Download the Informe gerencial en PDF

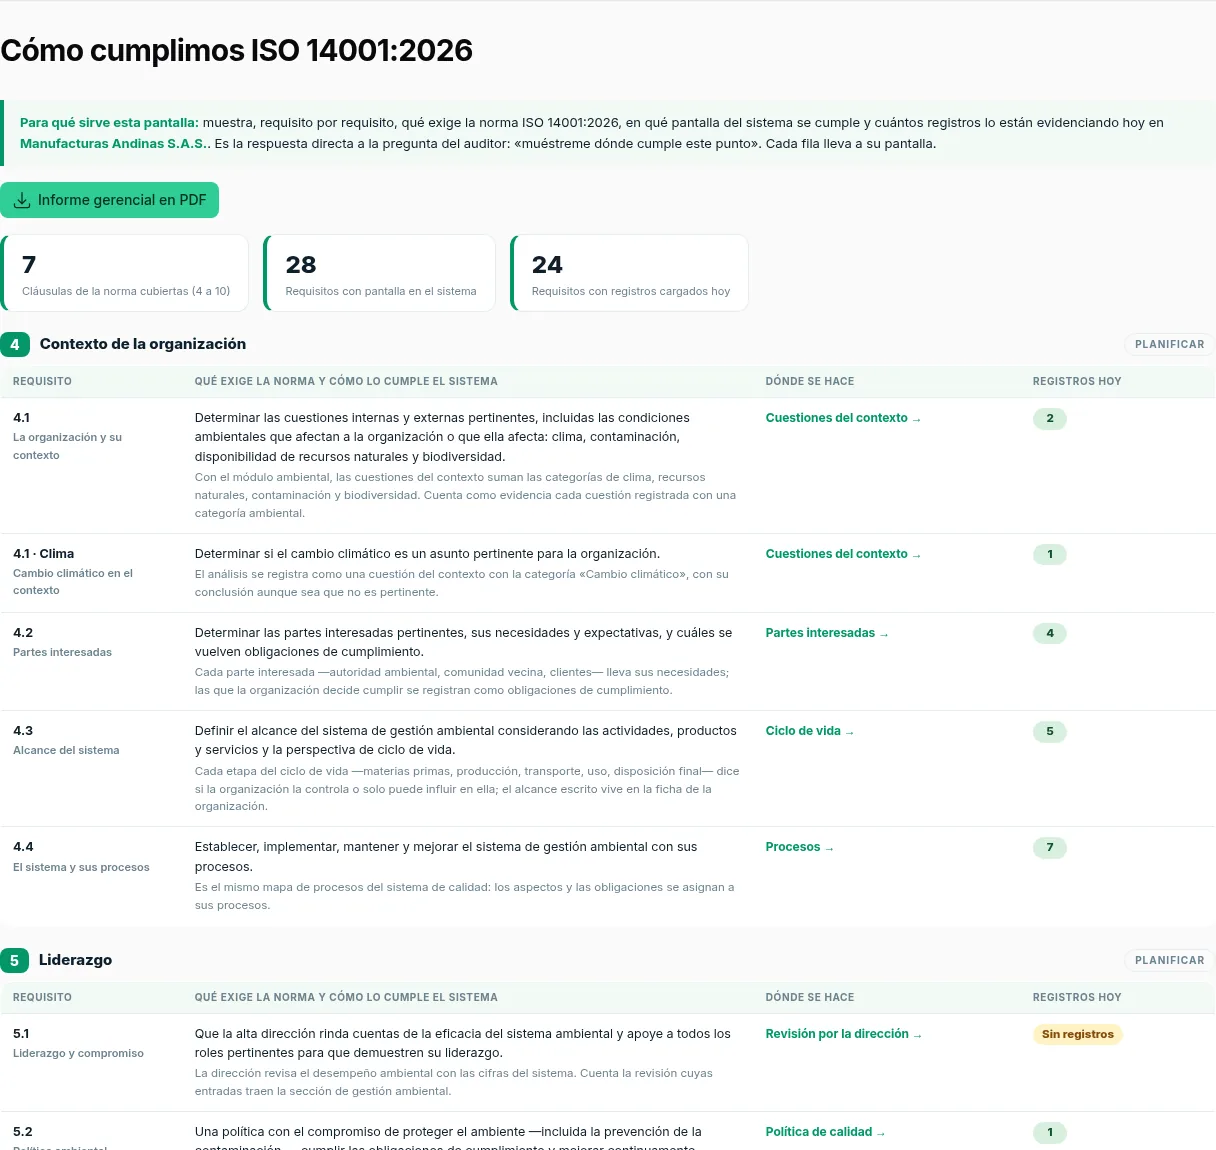pos(109,200)
